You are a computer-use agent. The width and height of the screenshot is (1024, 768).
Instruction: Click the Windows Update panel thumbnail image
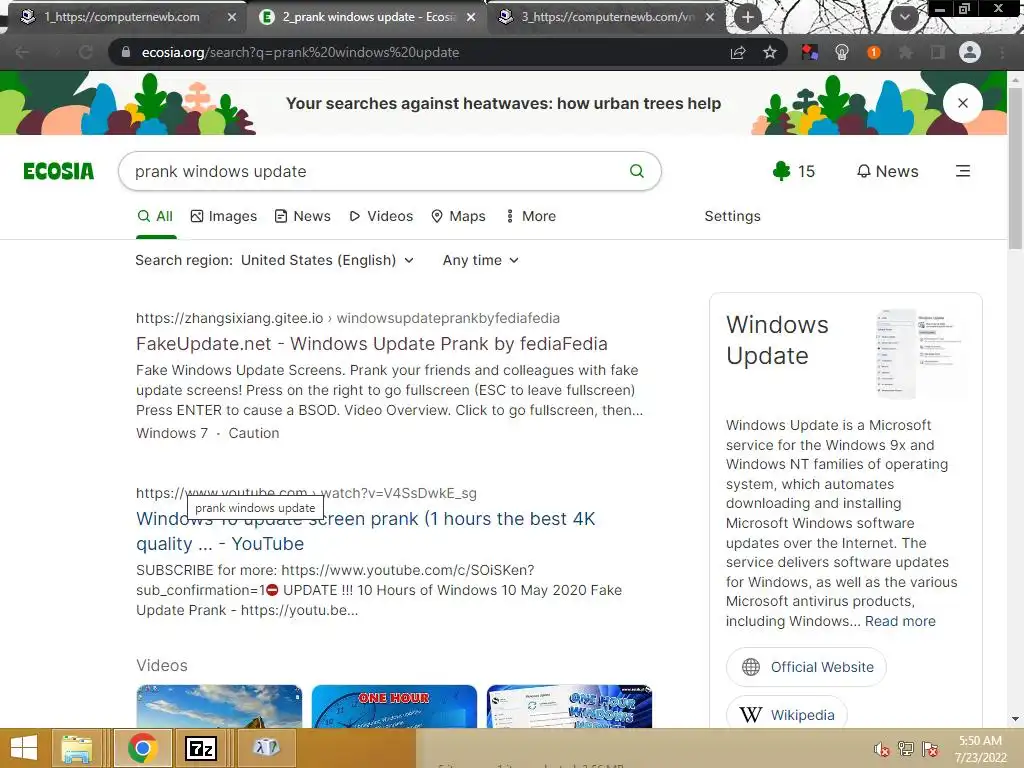(x=922, y=353)
